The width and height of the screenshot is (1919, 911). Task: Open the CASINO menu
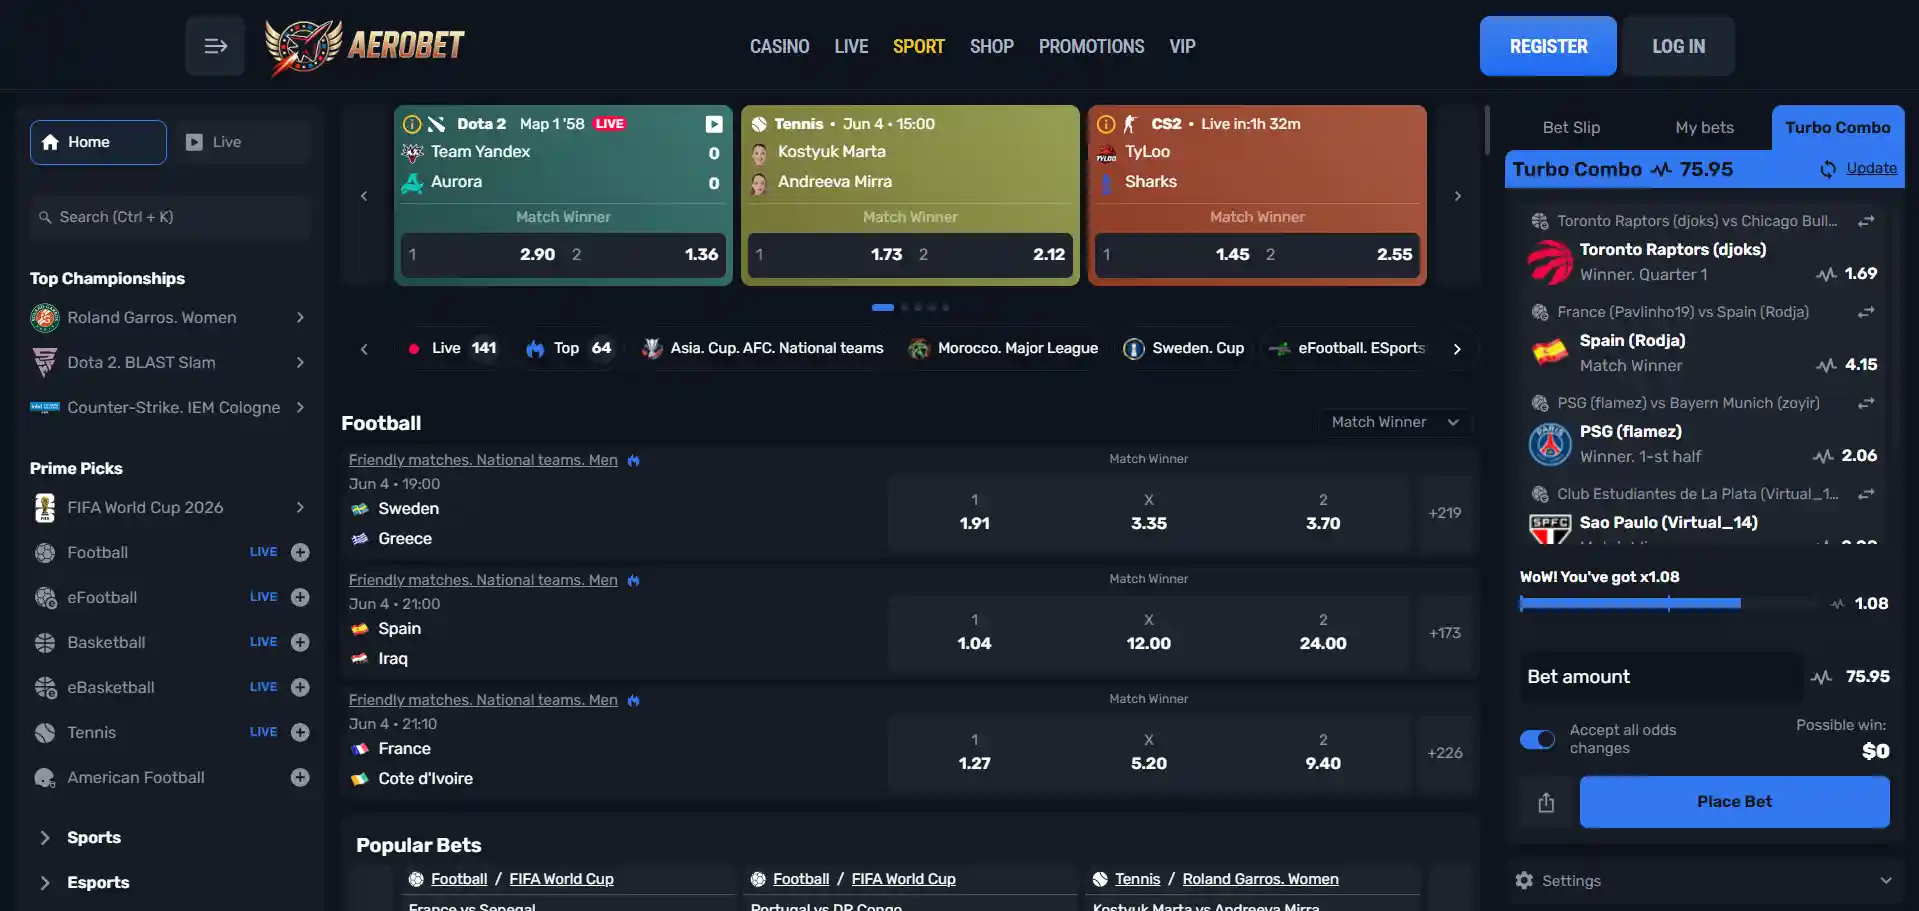pos(780,46)
